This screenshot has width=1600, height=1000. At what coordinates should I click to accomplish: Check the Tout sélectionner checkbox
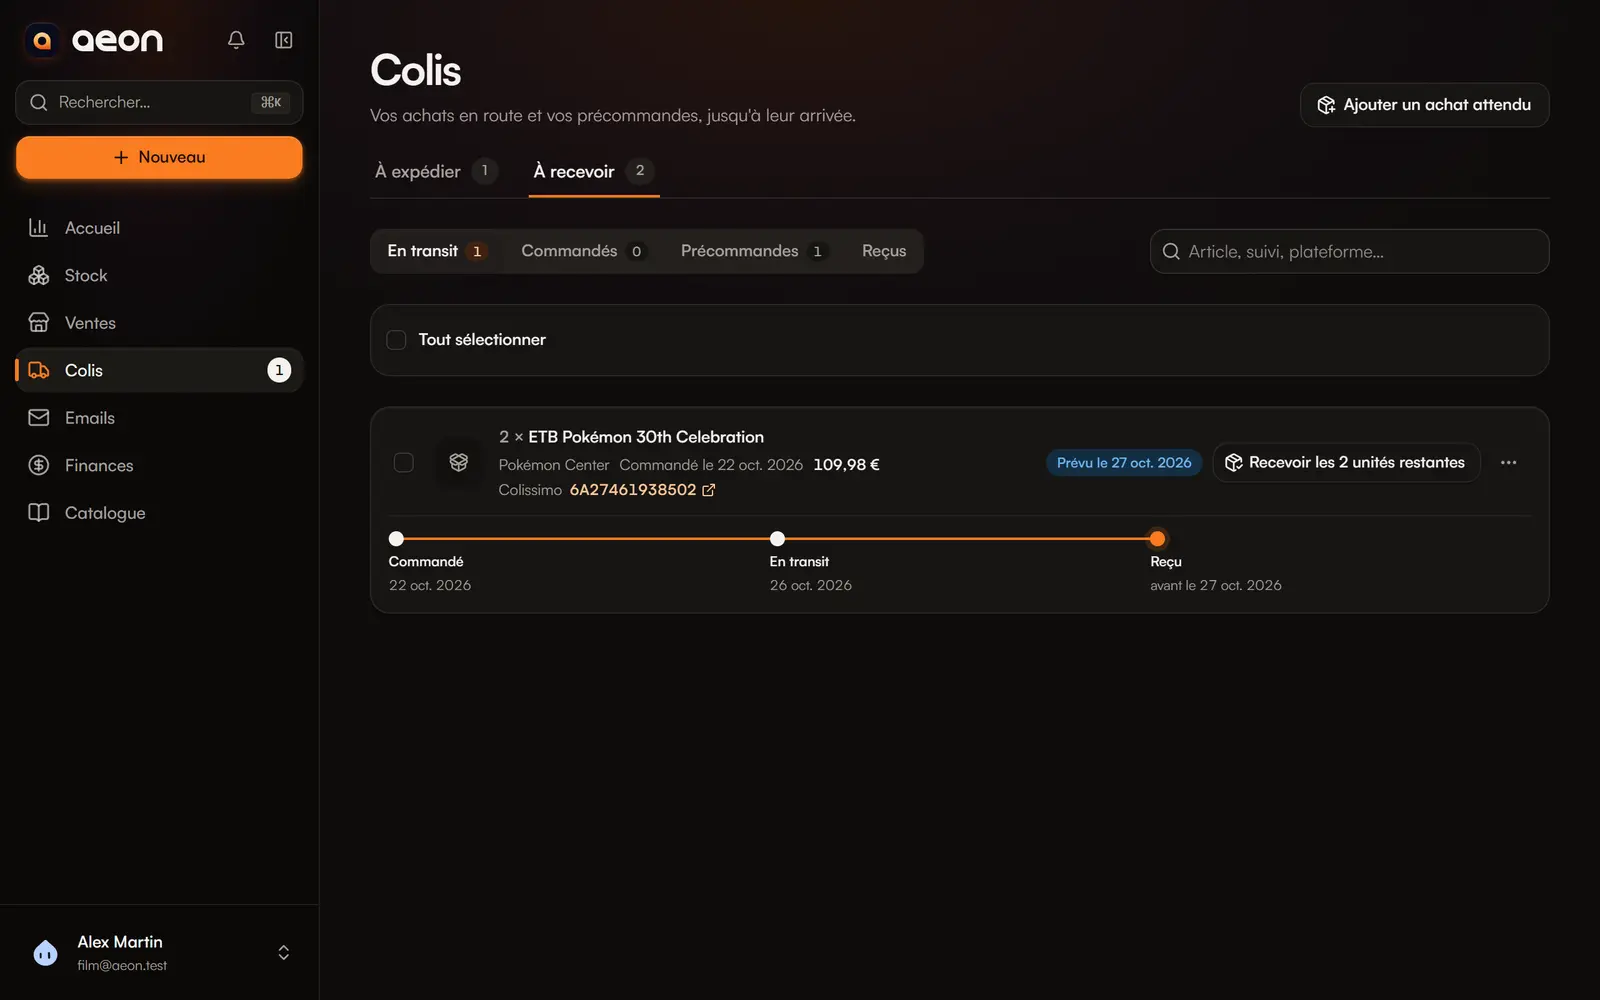click(396, 340)
